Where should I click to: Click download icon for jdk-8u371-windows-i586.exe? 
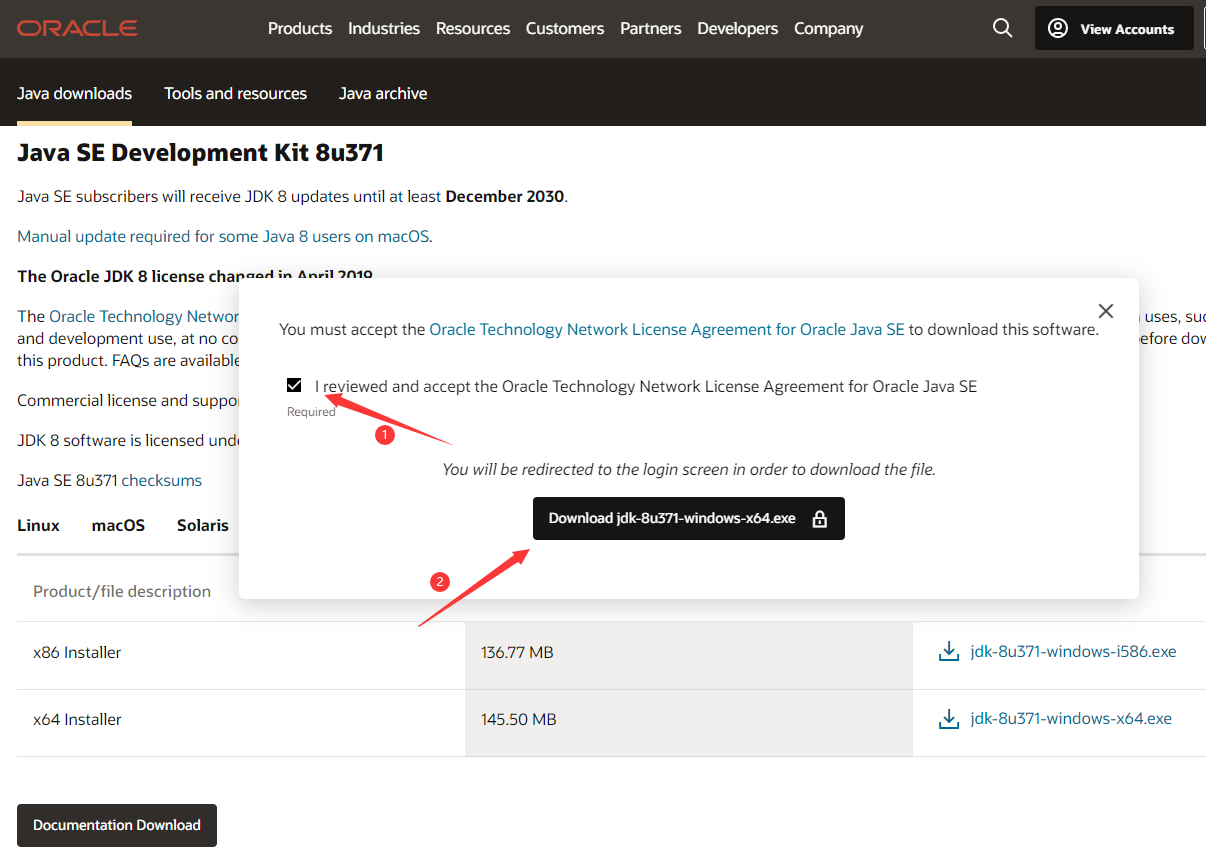948,652
